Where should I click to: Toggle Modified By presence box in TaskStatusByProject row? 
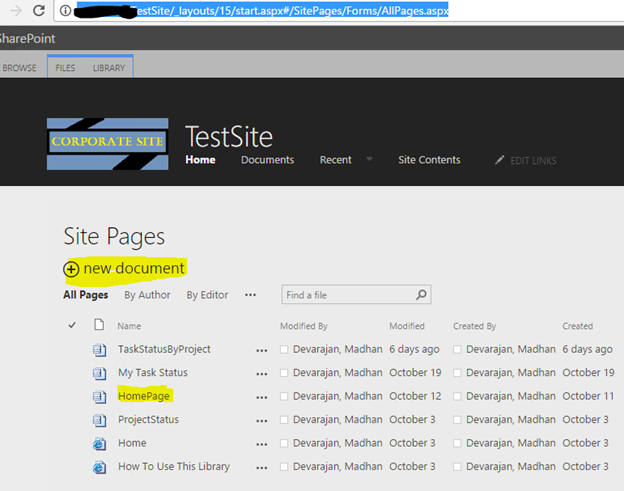(284, 349)
